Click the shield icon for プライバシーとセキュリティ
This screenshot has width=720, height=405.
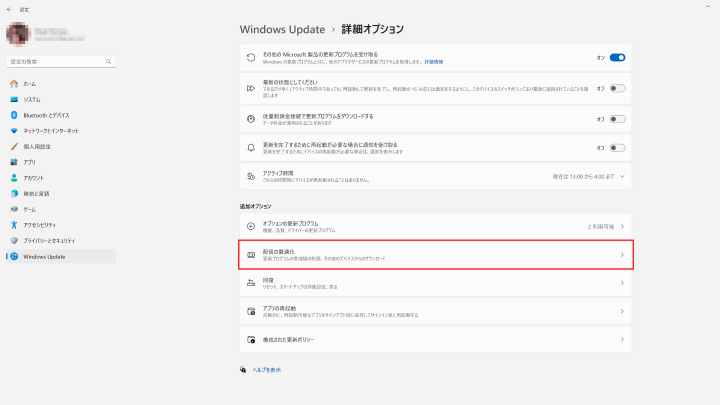14,241
